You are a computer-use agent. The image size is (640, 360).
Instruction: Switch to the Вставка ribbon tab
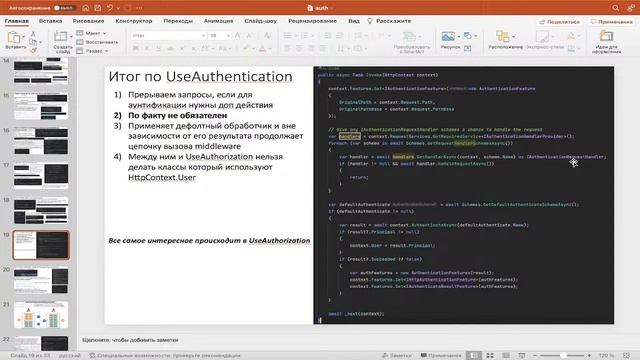coord(51,21)
